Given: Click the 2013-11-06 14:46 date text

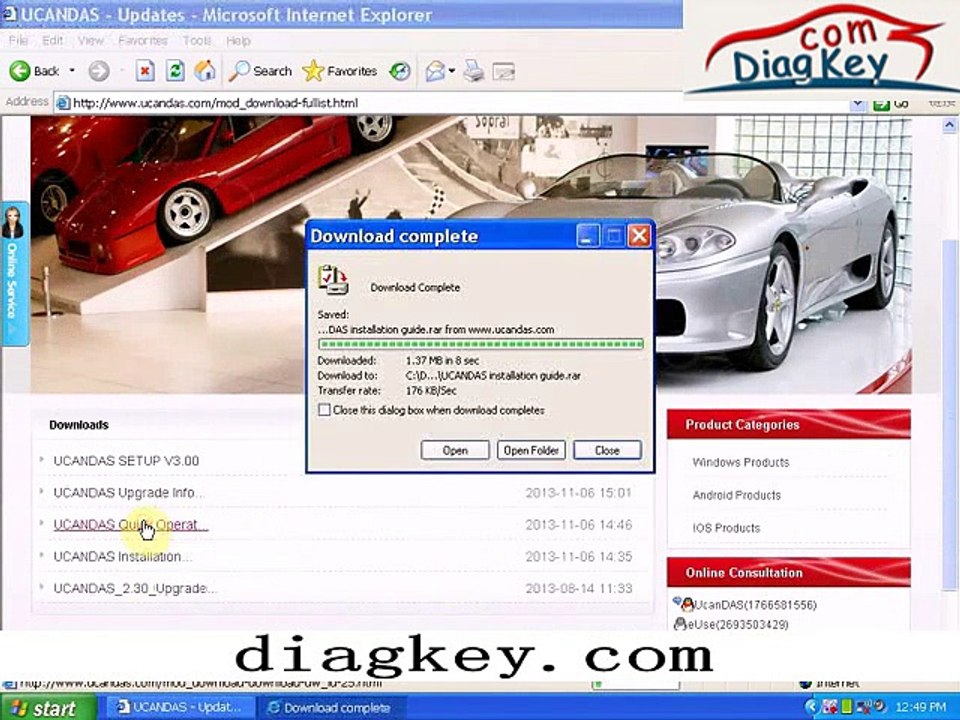Looking at the screenshot, I should pos(578,525).
